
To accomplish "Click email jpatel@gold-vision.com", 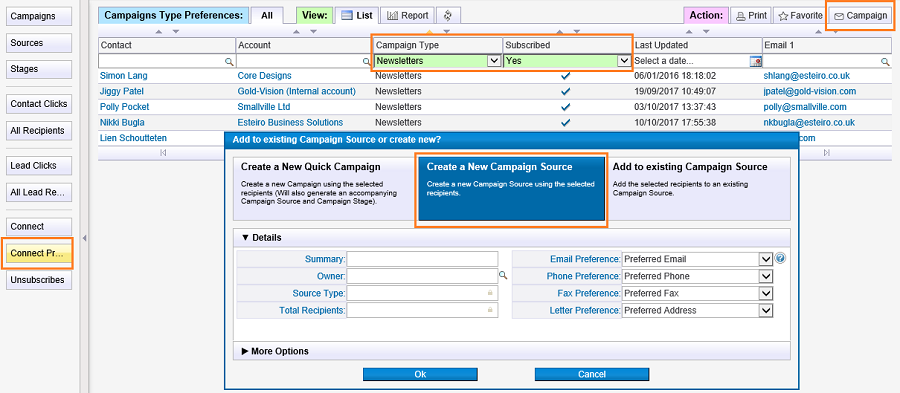I will [810, 91].
